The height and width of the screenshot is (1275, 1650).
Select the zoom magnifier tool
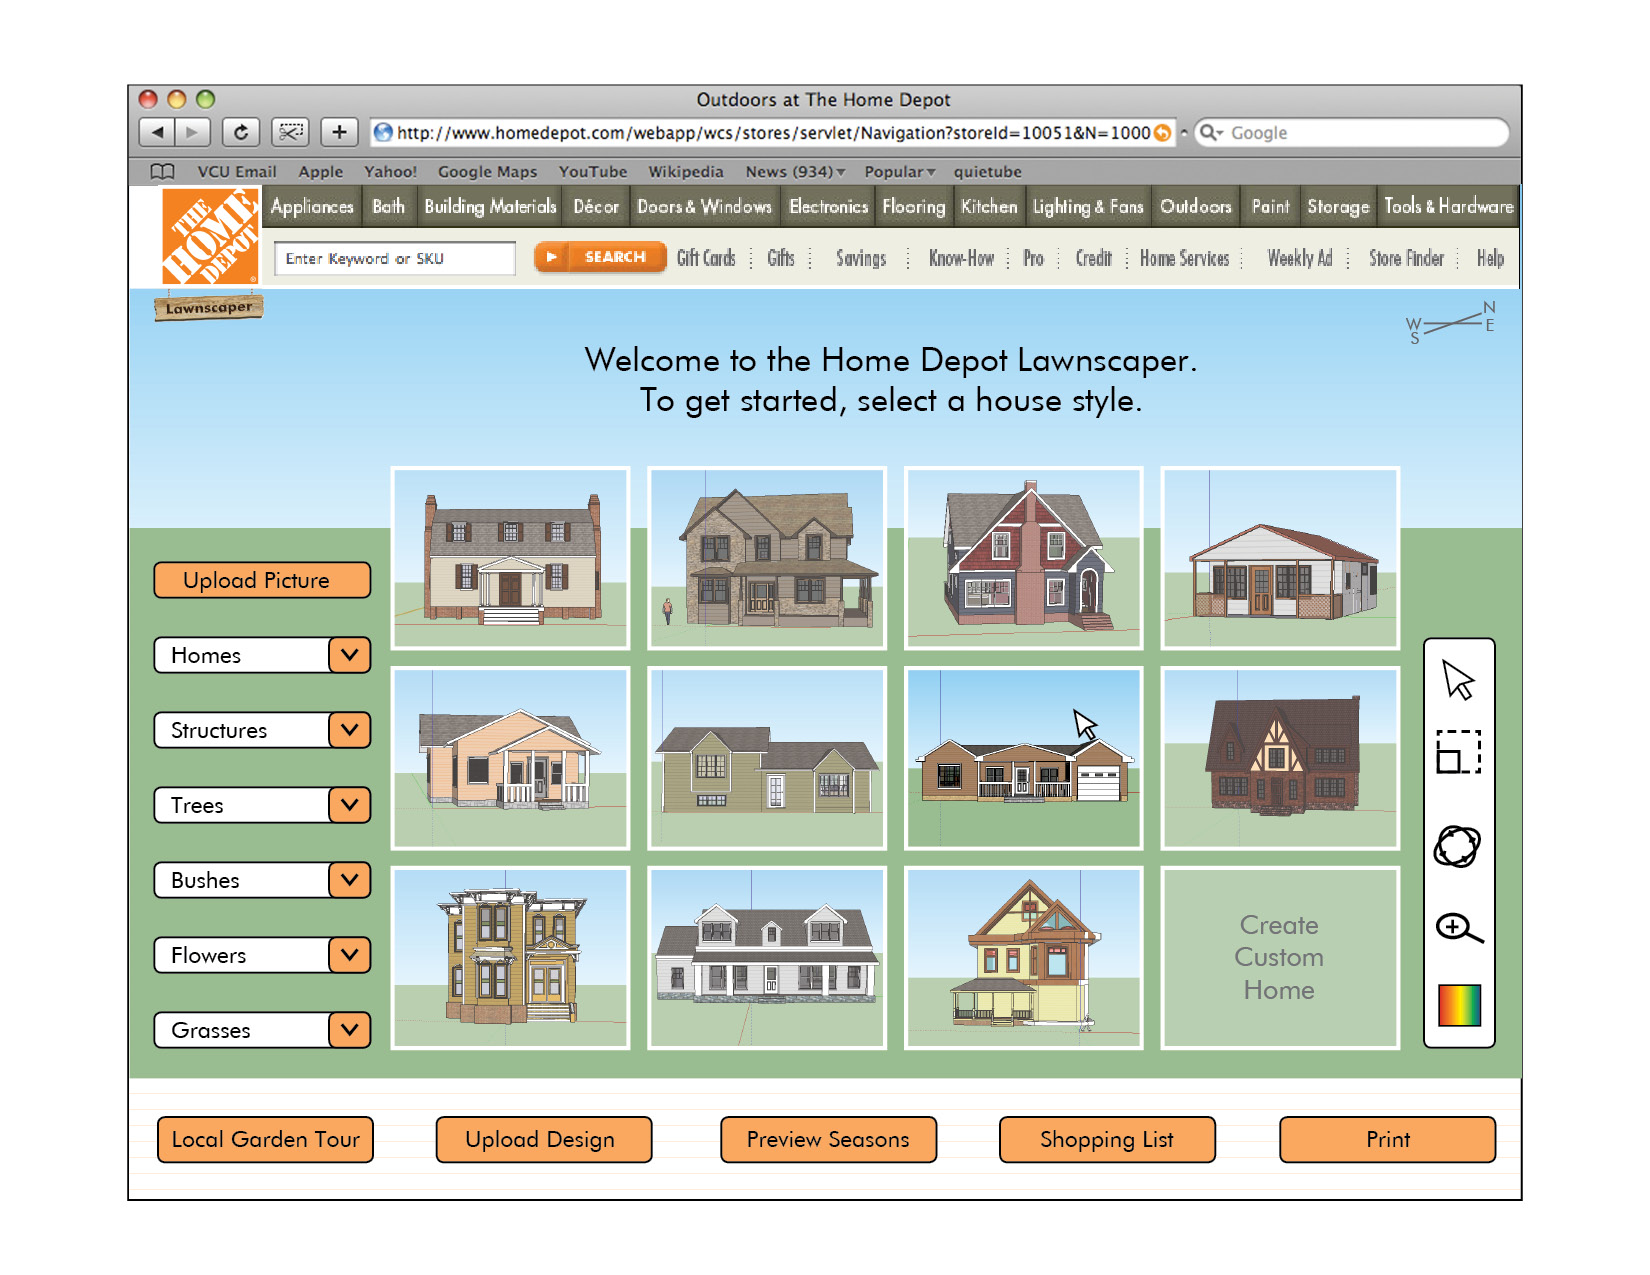pos(1459,929)
